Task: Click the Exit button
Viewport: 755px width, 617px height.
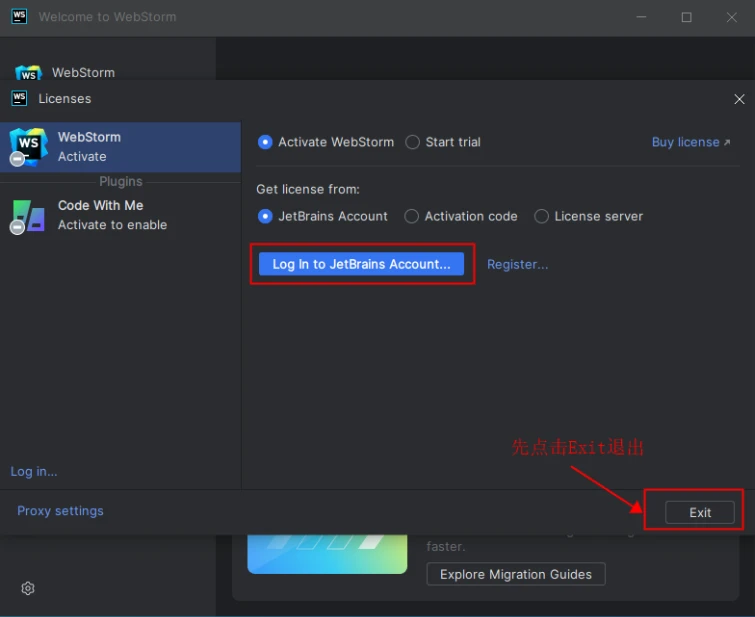Action: [700, 512]
